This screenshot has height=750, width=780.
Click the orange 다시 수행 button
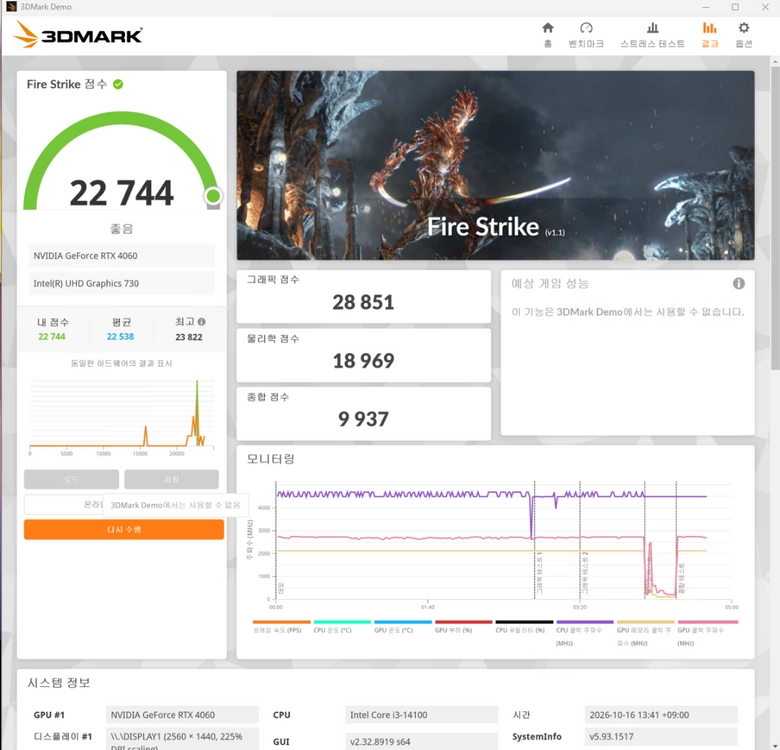click(x=124, y=529)
